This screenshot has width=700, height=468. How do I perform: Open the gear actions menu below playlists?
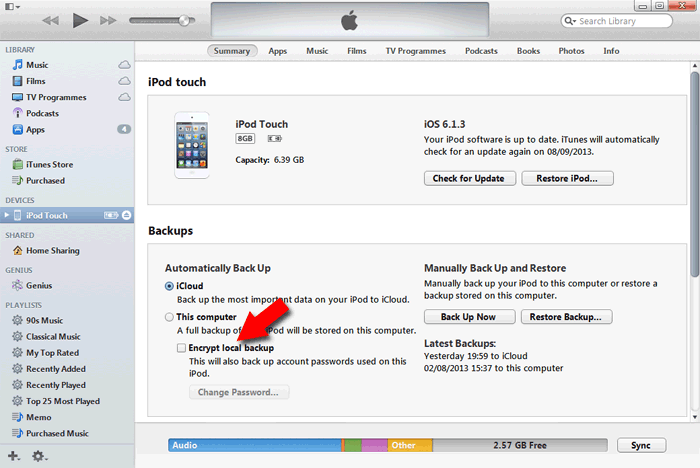tap(39, 456)
